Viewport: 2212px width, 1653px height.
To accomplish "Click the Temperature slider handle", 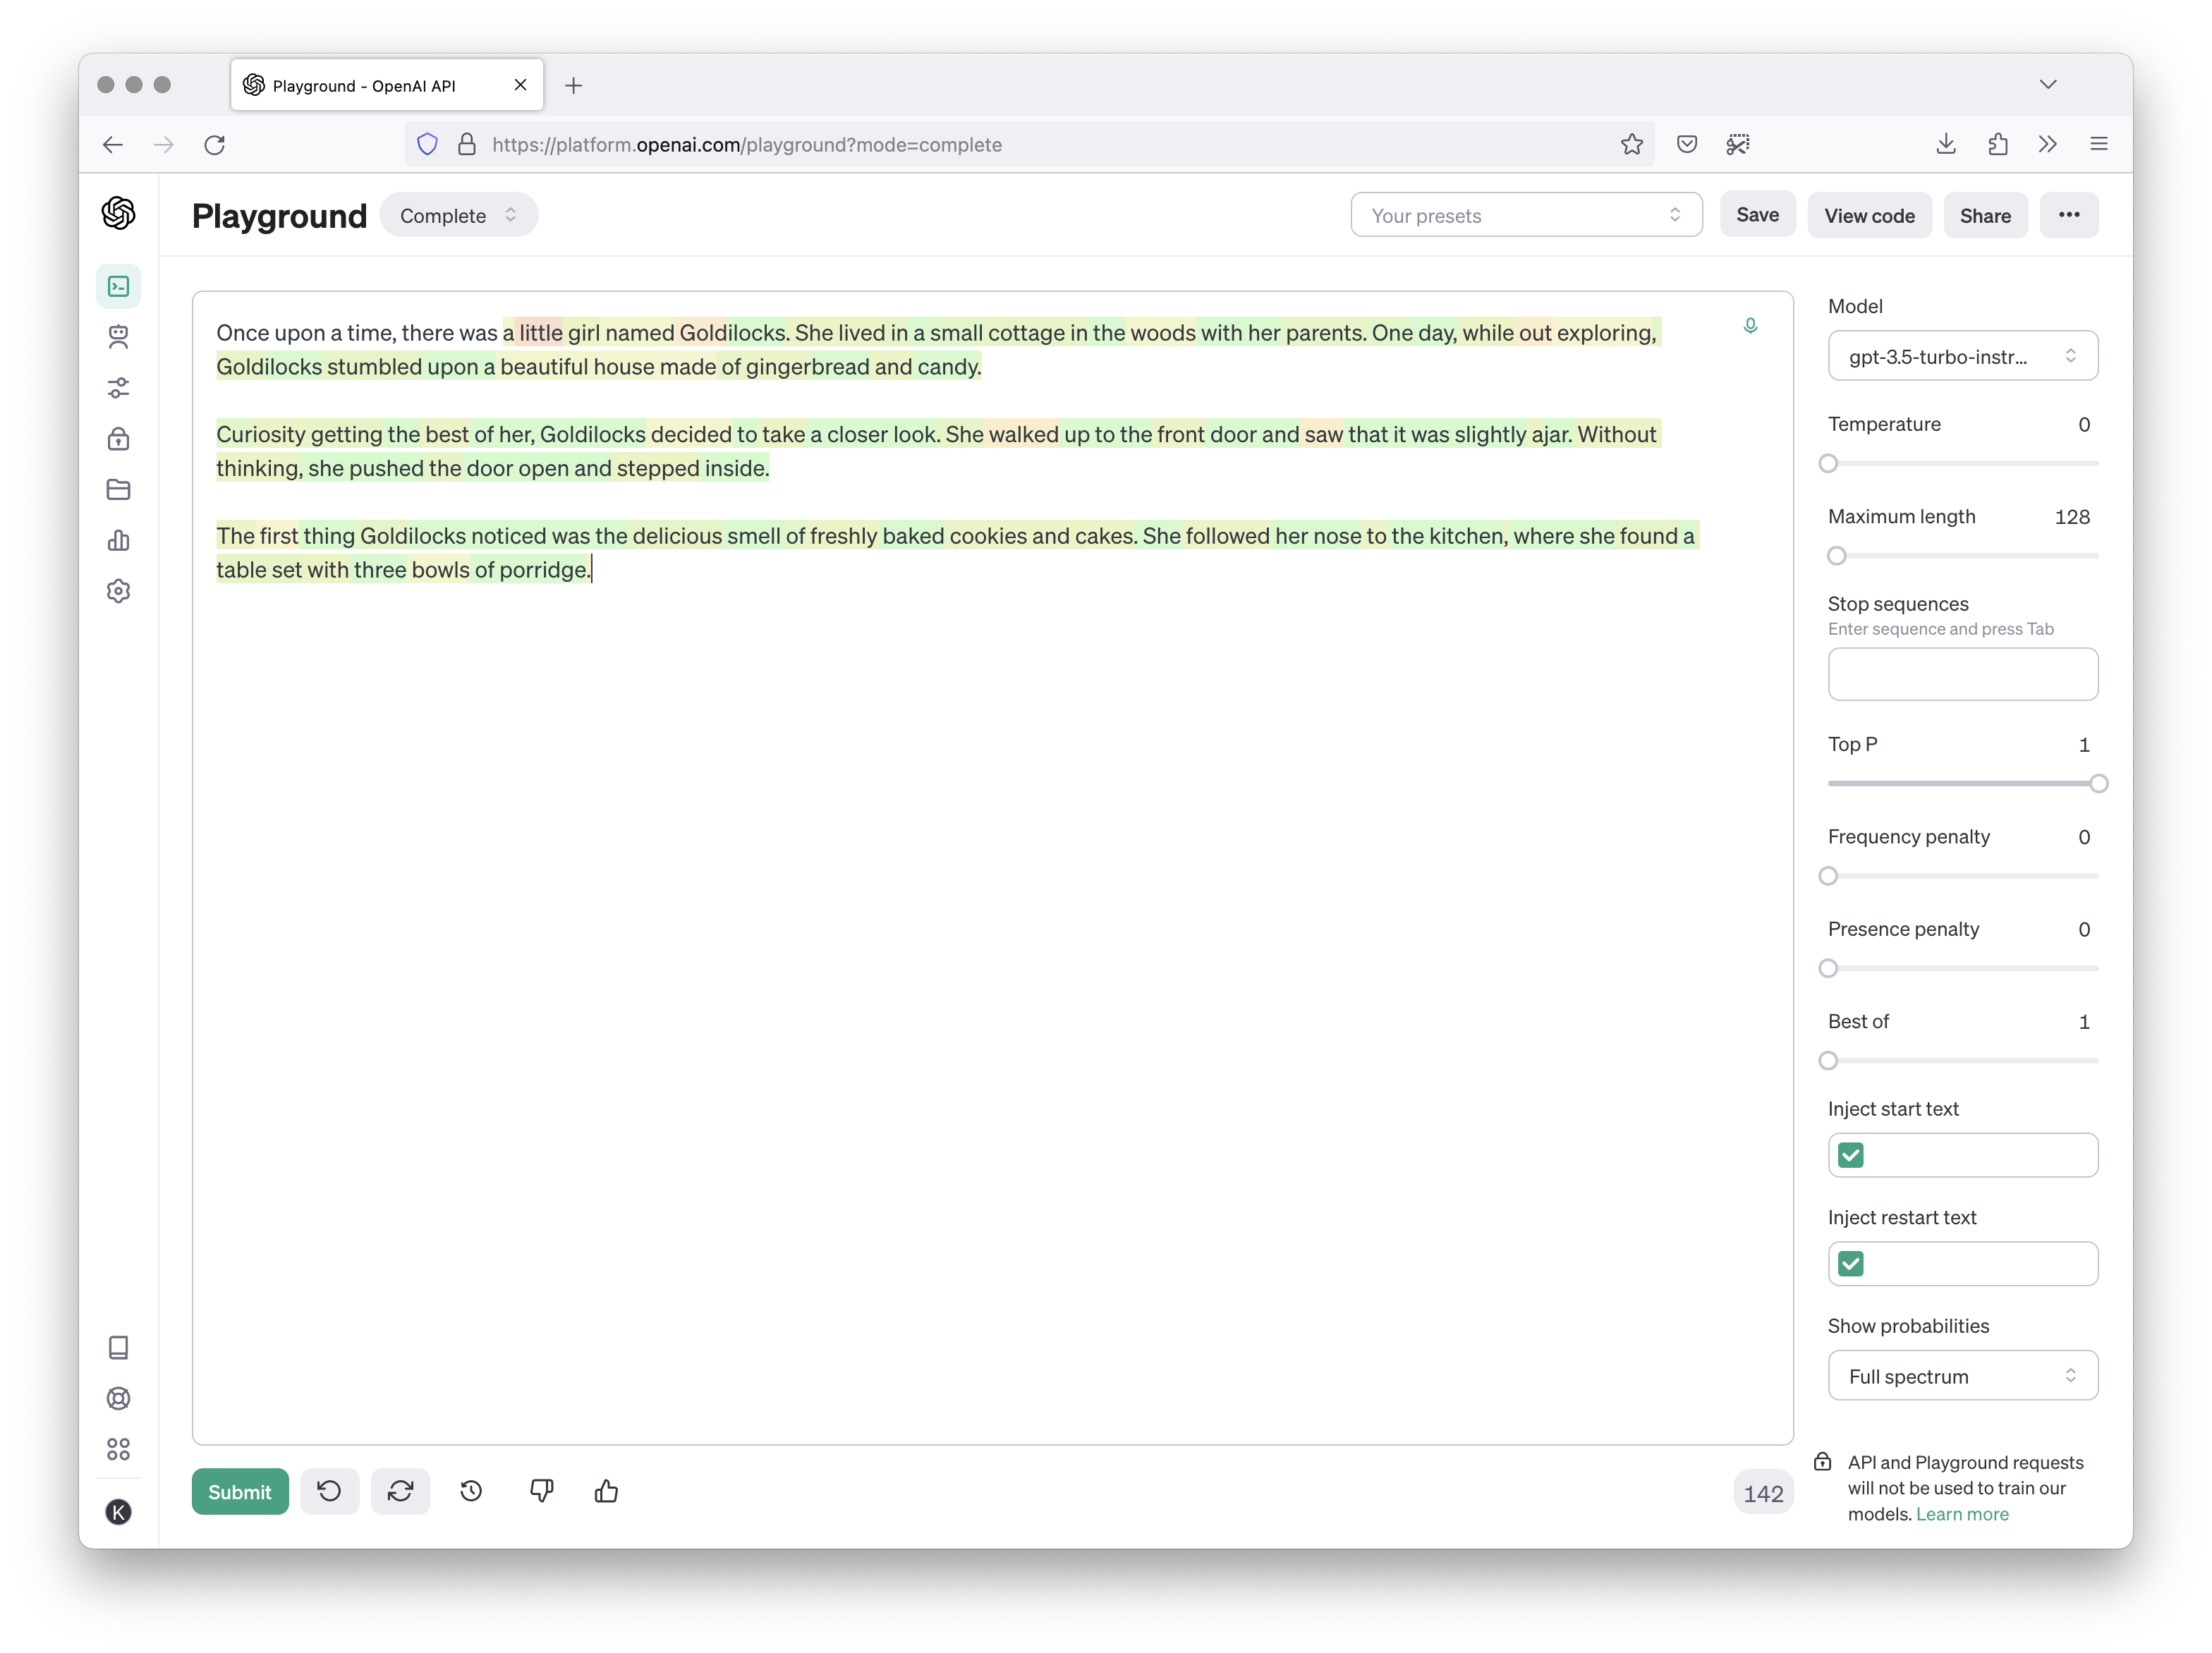I will (1828, 463).
